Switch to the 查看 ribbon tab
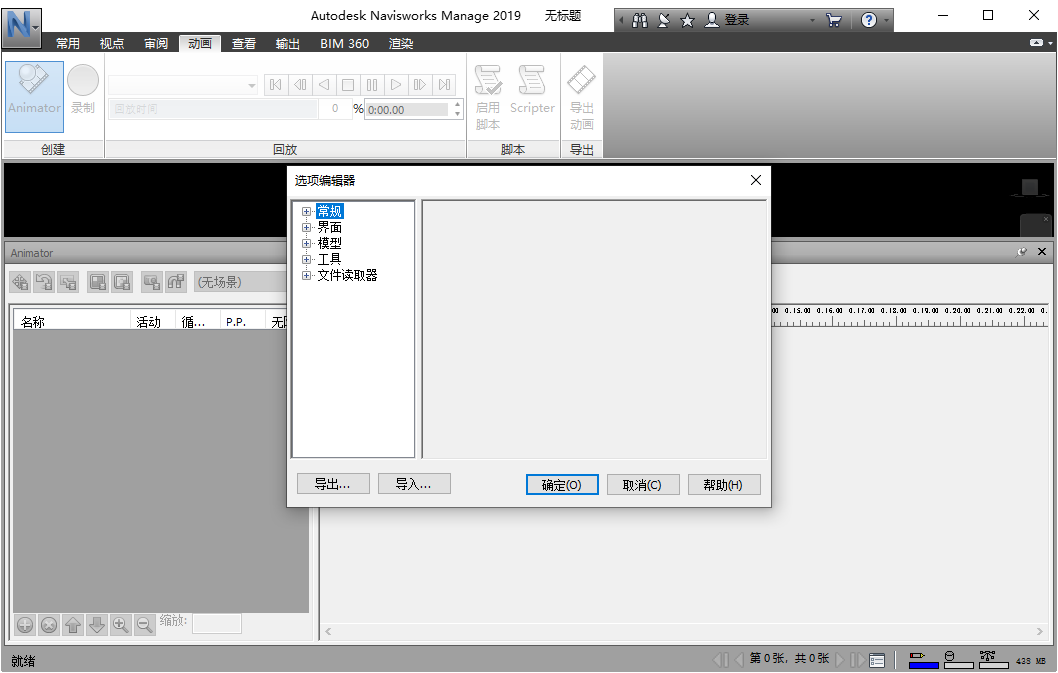 pyautogui.click(x=244, y=43)
